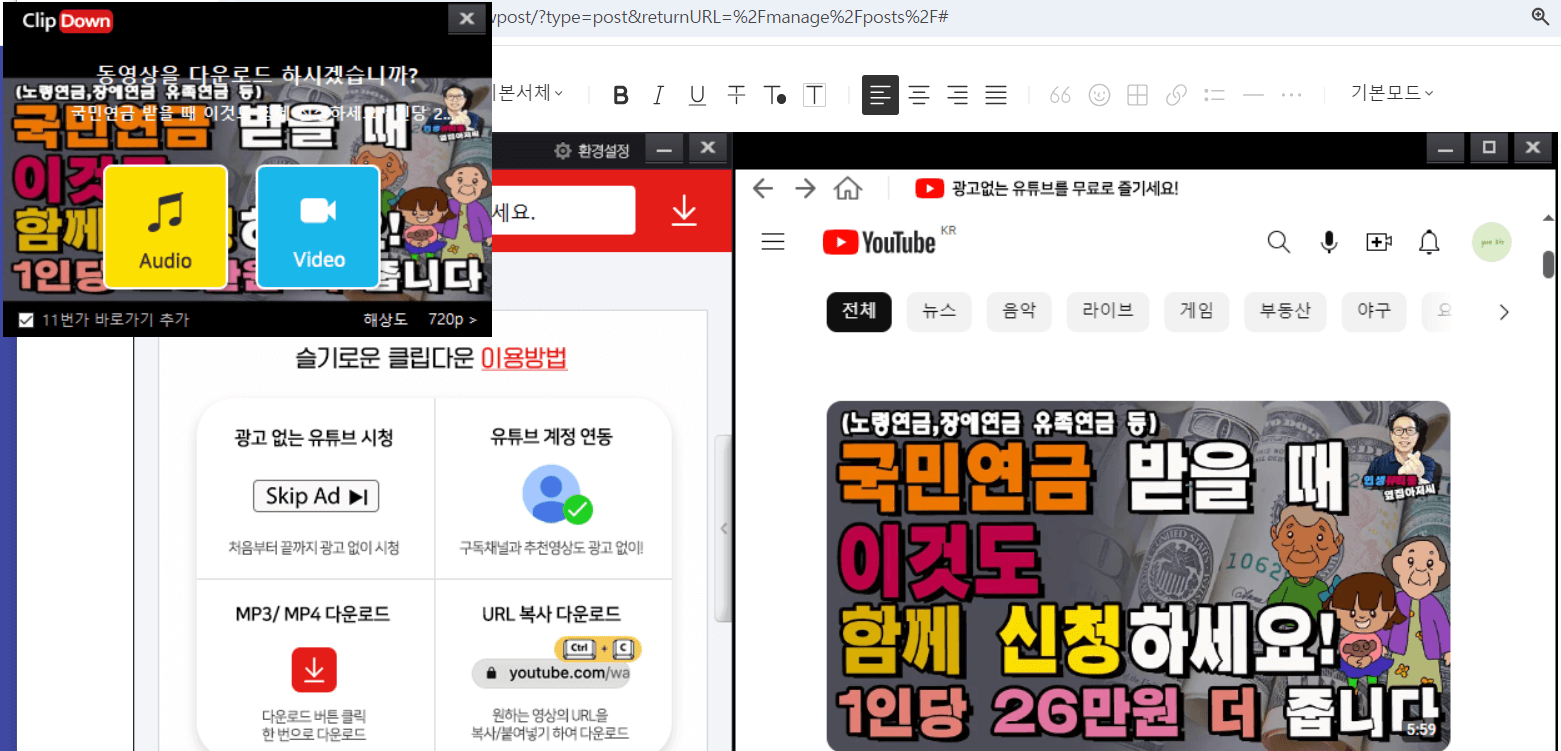Screen dimensions: 1561x751
Task: Click the ClipDown URL input field
Action: click(563, 211)
